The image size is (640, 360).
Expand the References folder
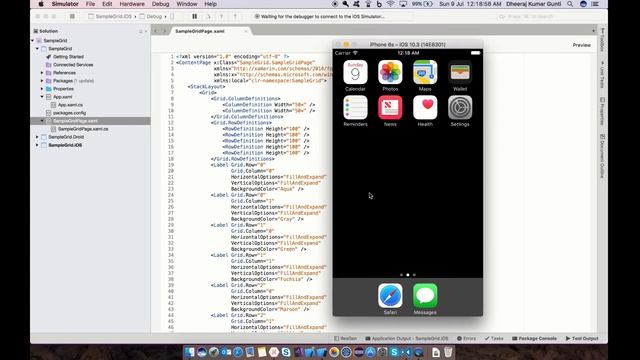(42, 73)
